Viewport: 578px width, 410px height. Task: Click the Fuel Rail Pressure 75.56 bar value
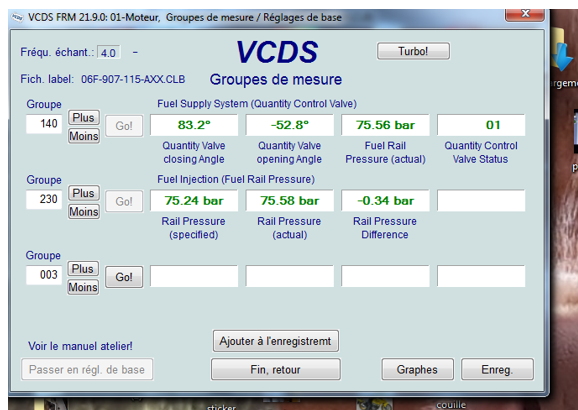[385, 125]
